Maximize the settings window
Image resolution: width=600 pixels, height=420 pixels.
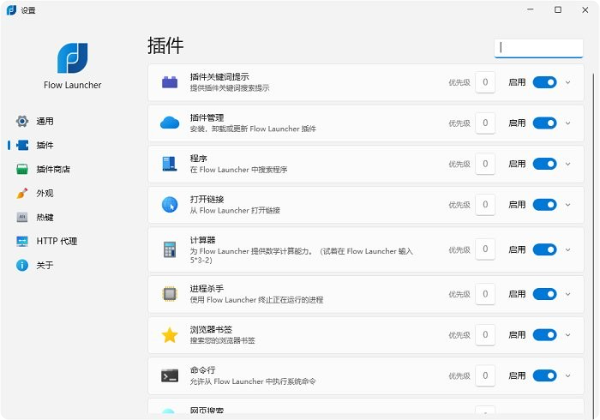[x=558, y=10]
